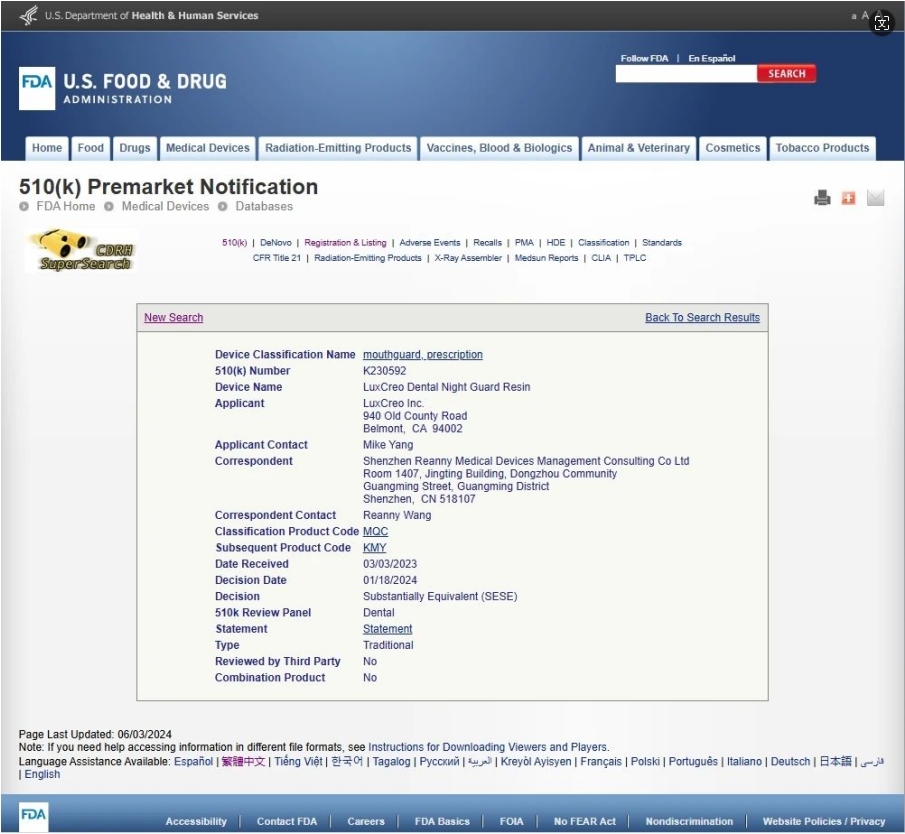905x834 pixels.
Task: Click the FDA logo in the footer
Action: 33,814
